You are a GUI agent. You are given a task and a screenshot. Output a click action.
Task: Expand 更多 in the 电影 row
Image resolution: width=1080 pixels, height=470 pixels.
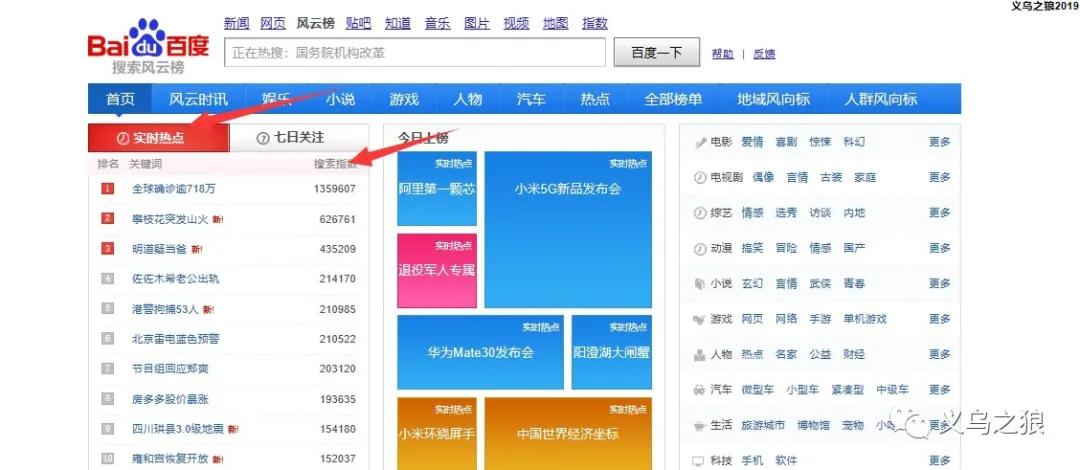coord(939,142)
